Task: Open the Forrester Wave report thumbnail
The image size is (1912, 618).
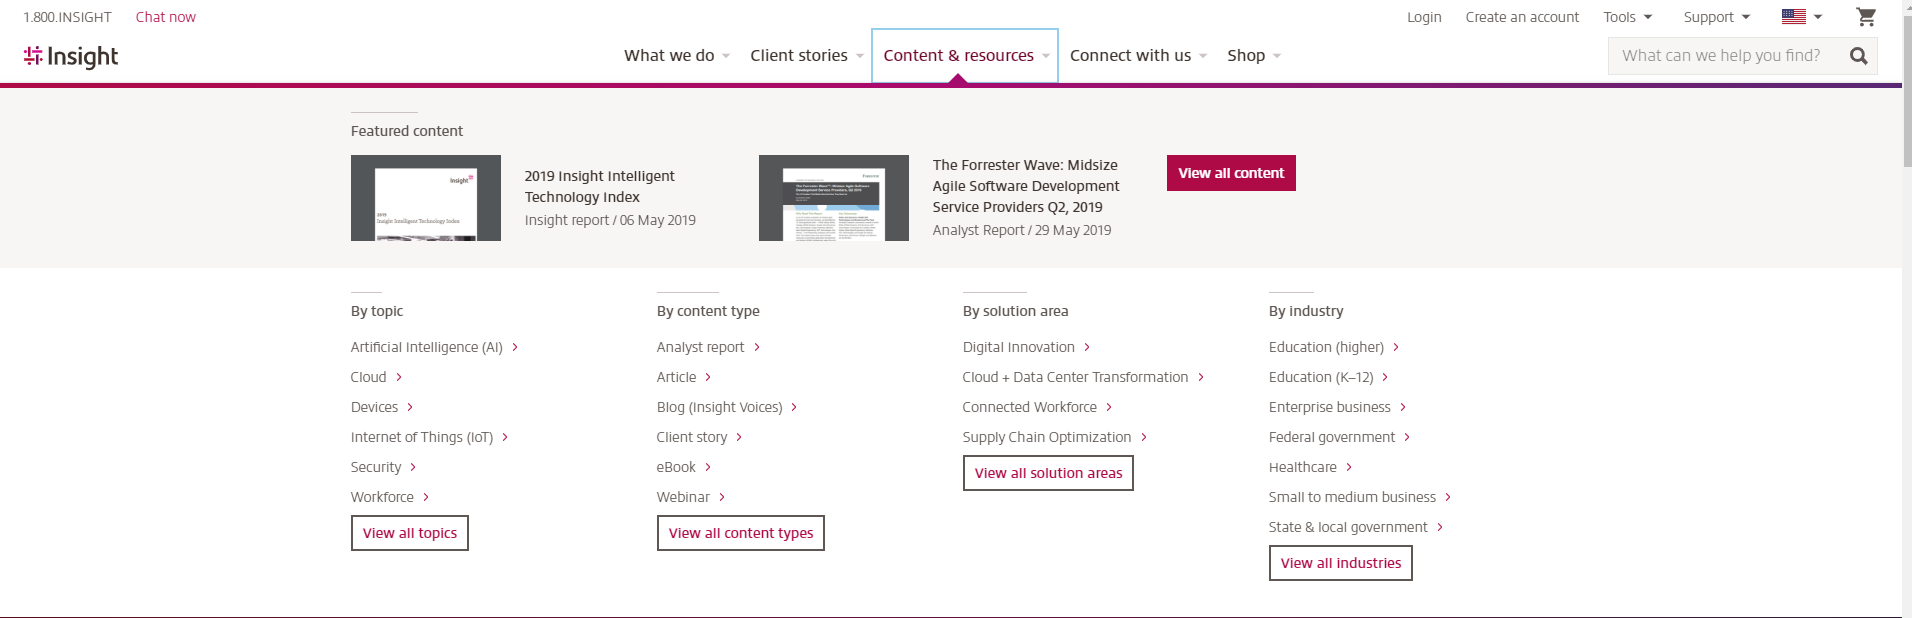Action: point(833,198)
